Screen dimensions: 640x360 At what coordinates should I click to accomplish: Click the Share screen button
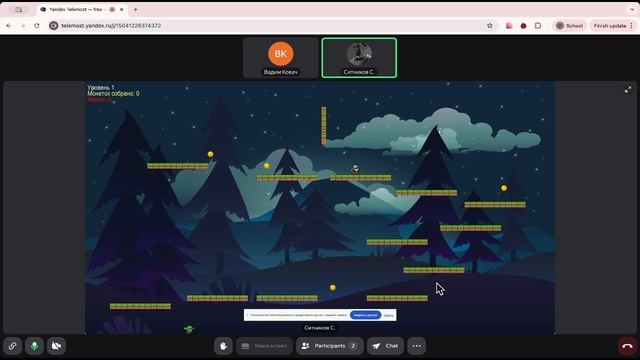tap(264, 346)
